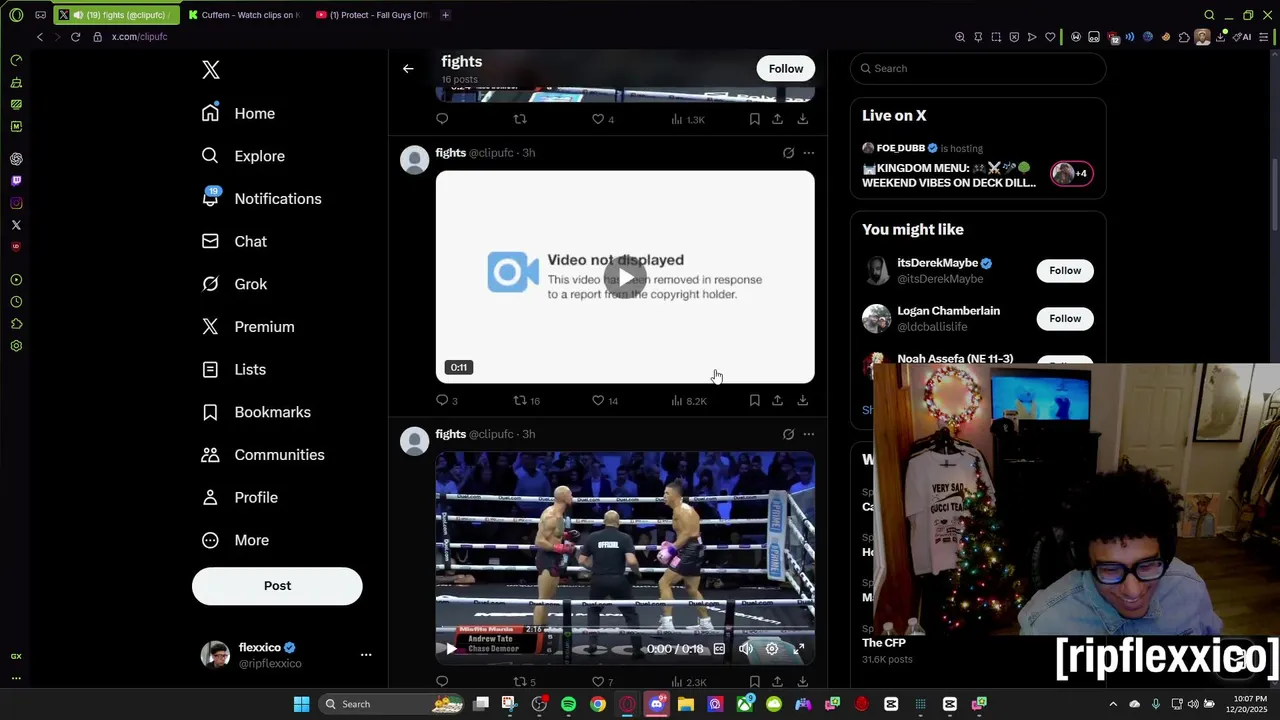Open Profile in sidebar
This screenshot has height=720, width=1280.
point(239,497)
